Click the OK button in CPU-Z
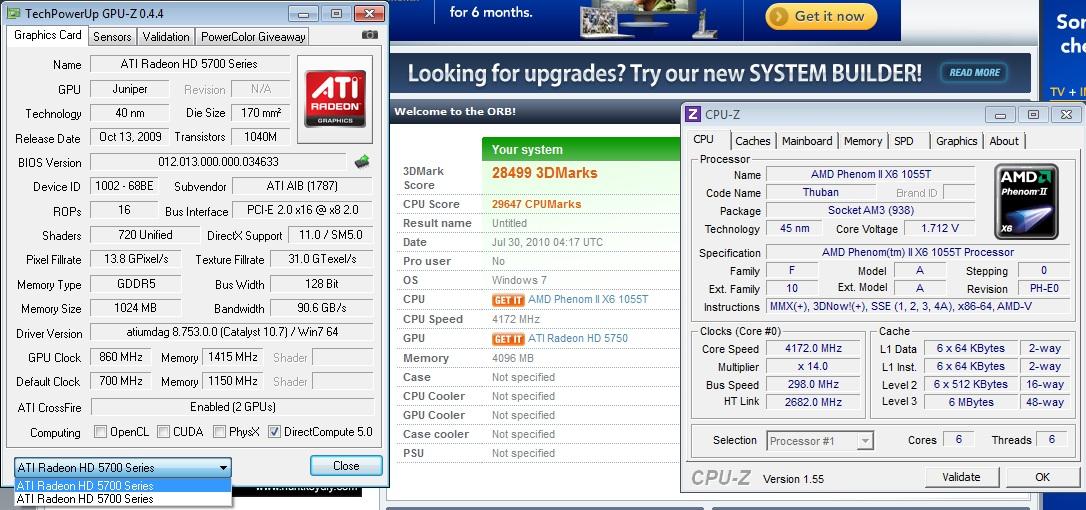Image resolution: width=1086 pixels, height=510 pixels. pyautogui.click(x=1042, y=477)
